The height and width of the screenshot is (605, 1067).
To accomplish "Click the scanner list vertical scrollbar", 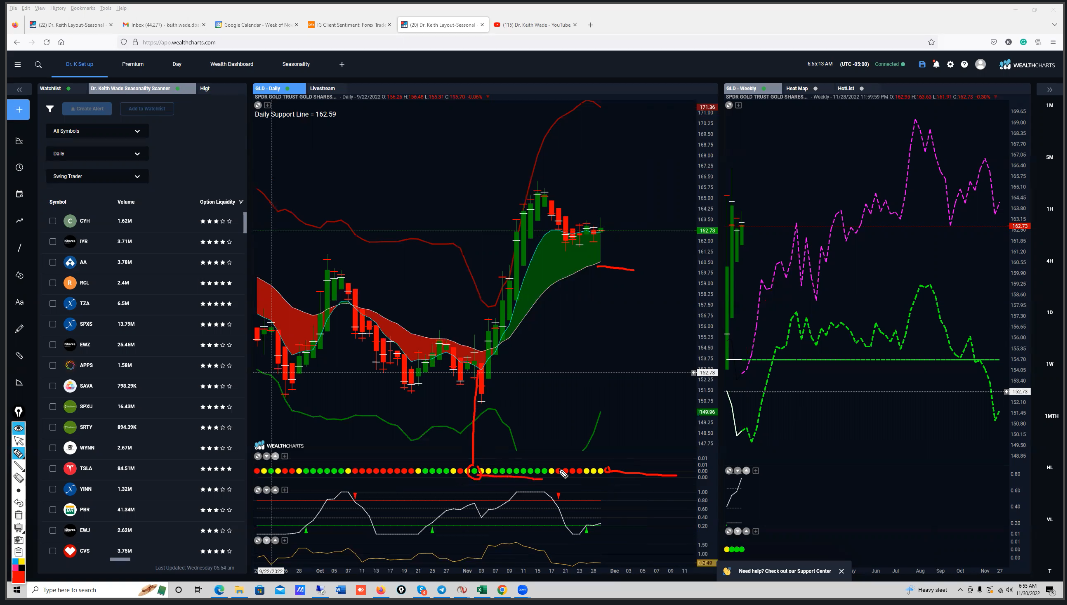I will click(x=245, y=222).
